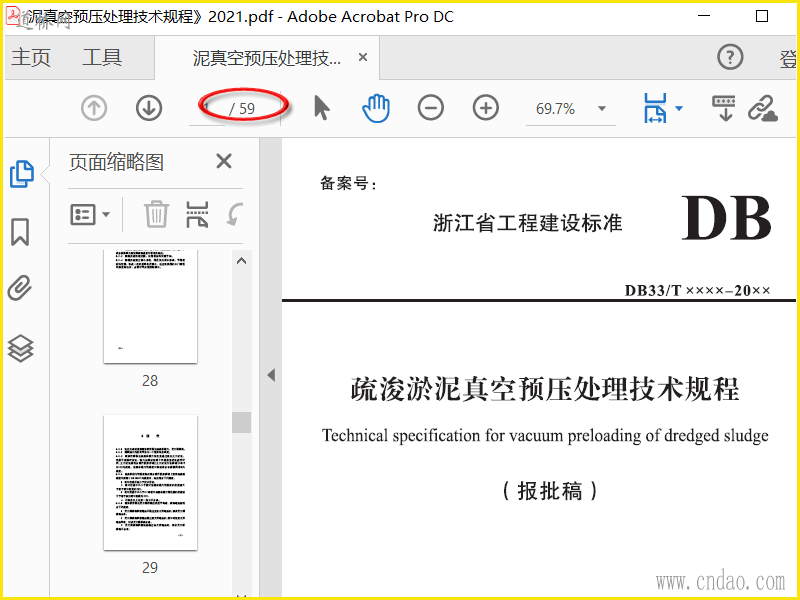Click the scrolling mode toolbar icon
This screenshot has width=800, height=600.
724,108
